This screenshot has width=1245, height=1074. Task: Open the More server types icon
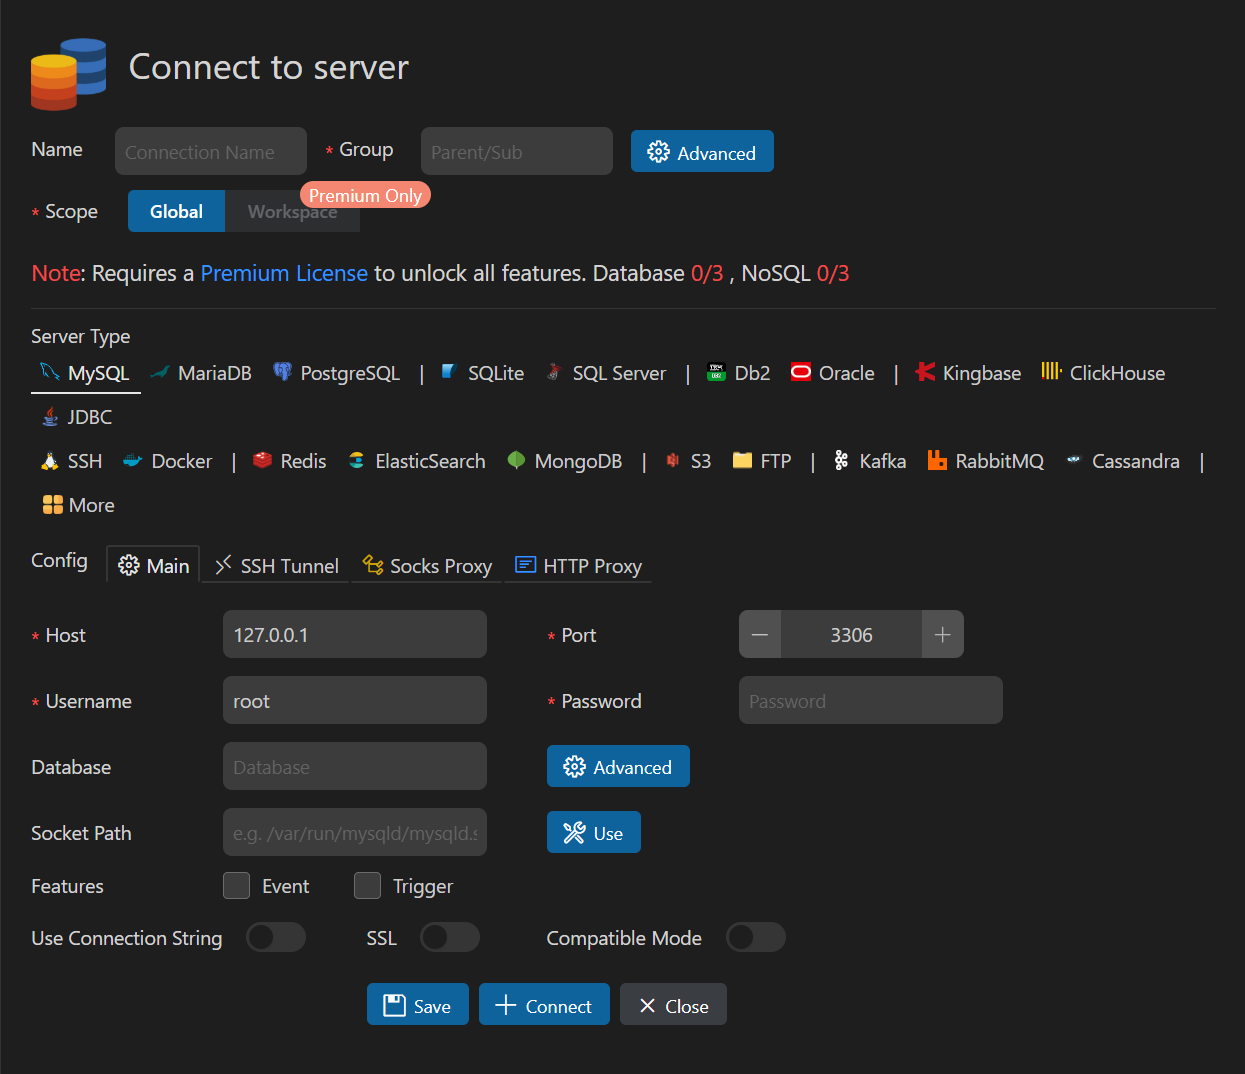coord(53,504)
